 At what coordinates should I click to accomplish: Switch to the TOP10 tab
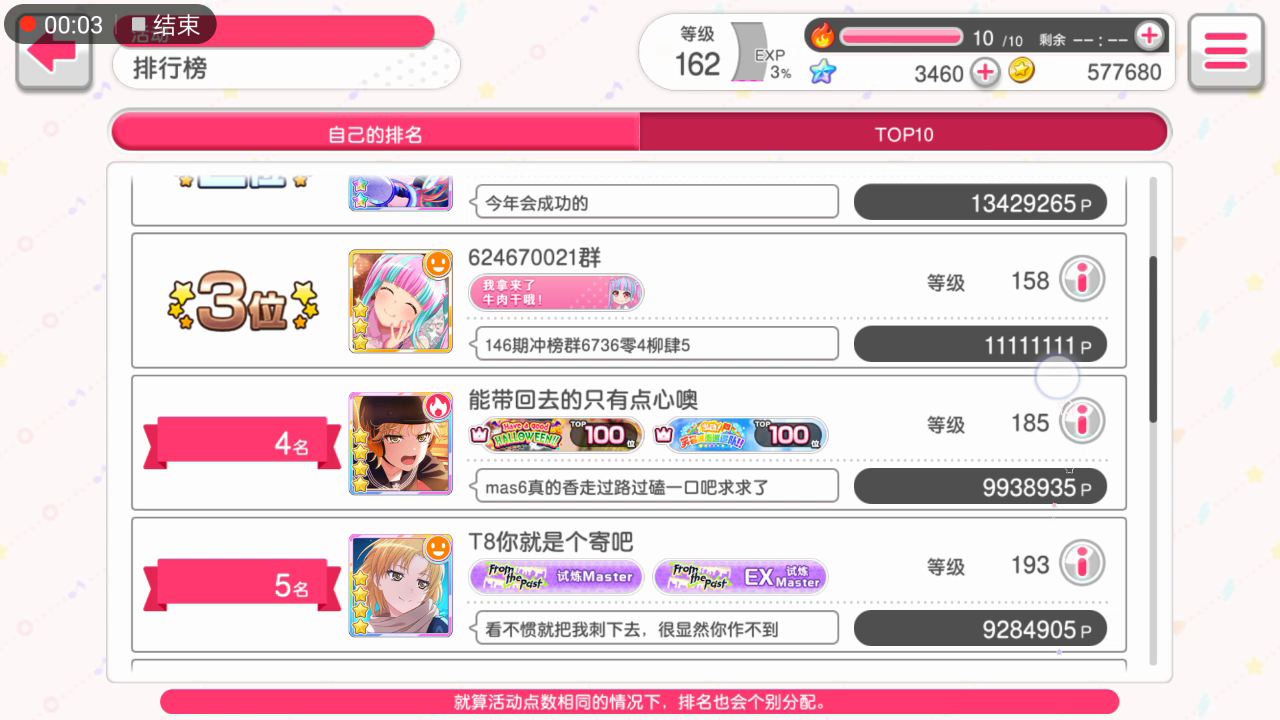904,133
